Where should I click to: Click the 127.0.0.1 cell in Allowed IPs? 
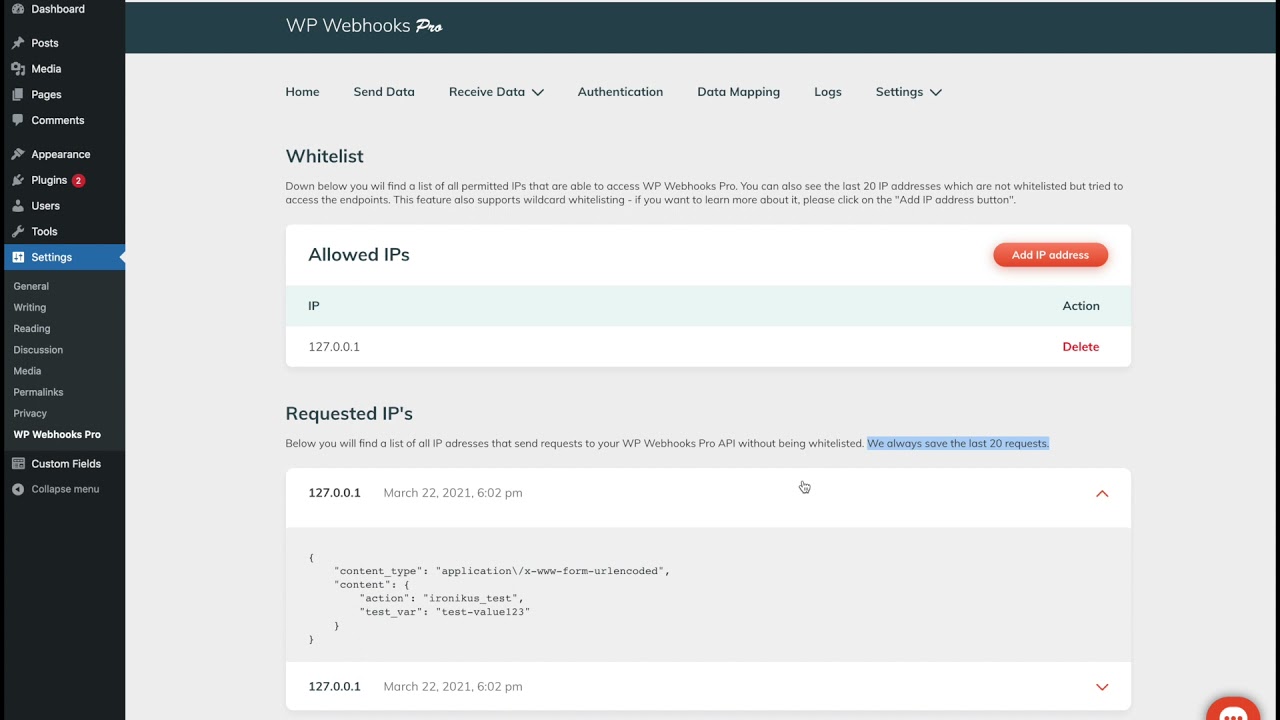click(334, 347)
